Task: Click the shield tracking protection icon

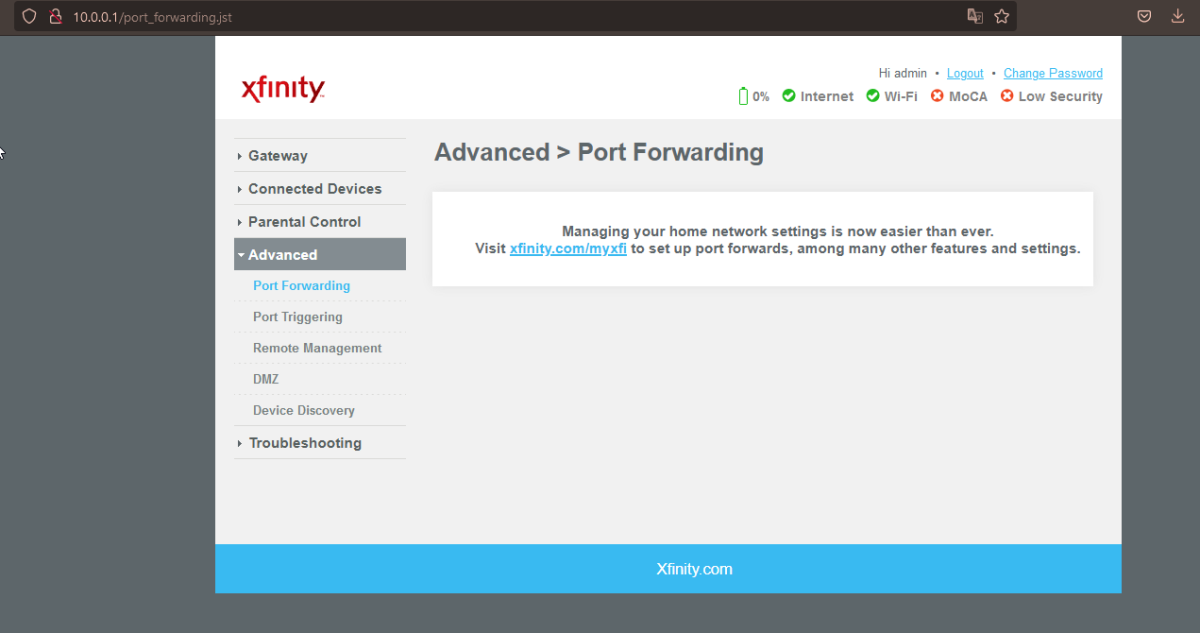Action: (x=29, y=17)
